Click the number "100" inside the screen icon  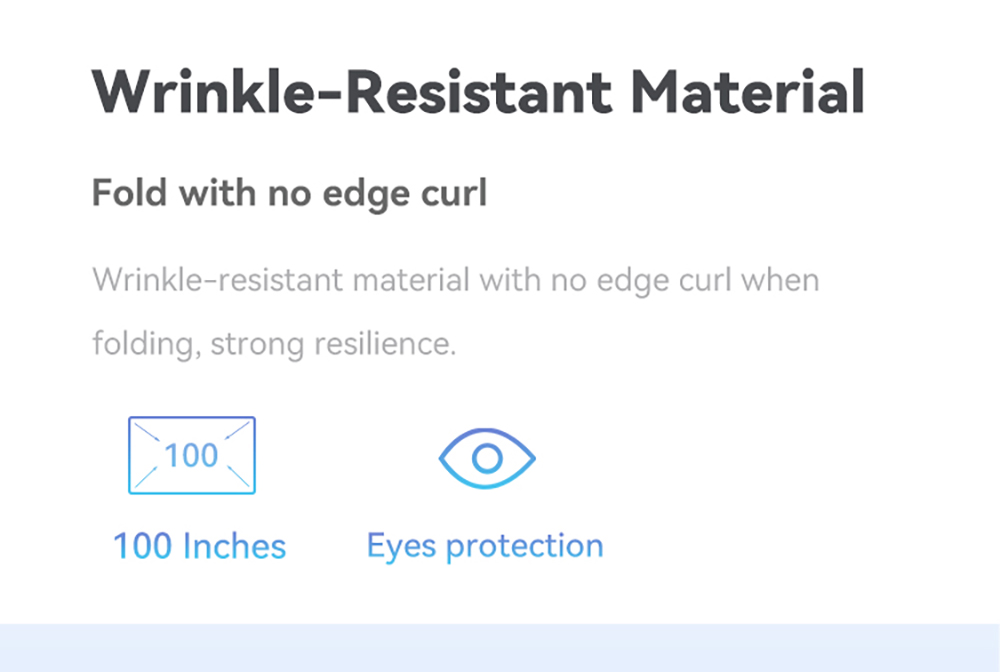[191, 455]
